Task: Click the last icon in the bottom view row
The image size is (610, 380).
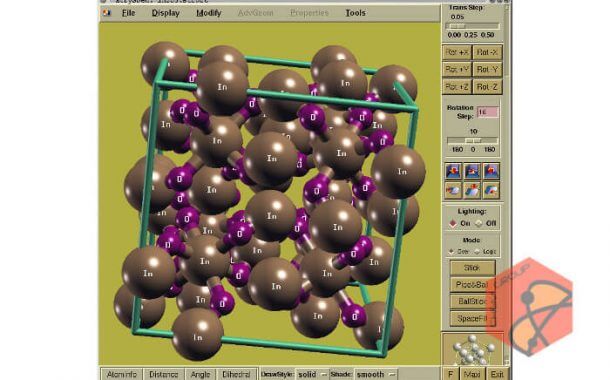Action: click(491, 190)
